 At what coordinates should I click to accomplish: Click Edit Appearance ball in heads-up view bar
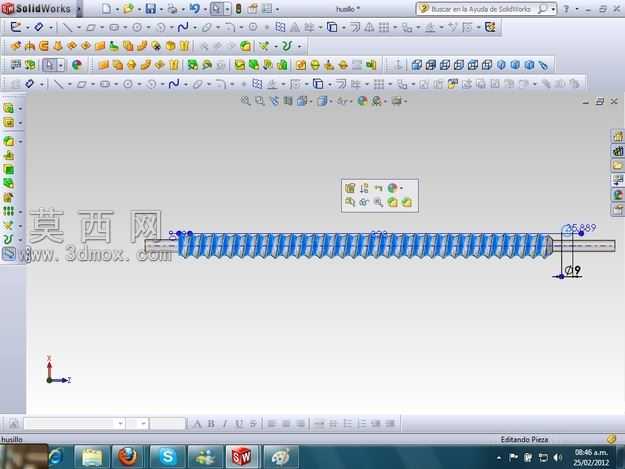tap(362, 101)
